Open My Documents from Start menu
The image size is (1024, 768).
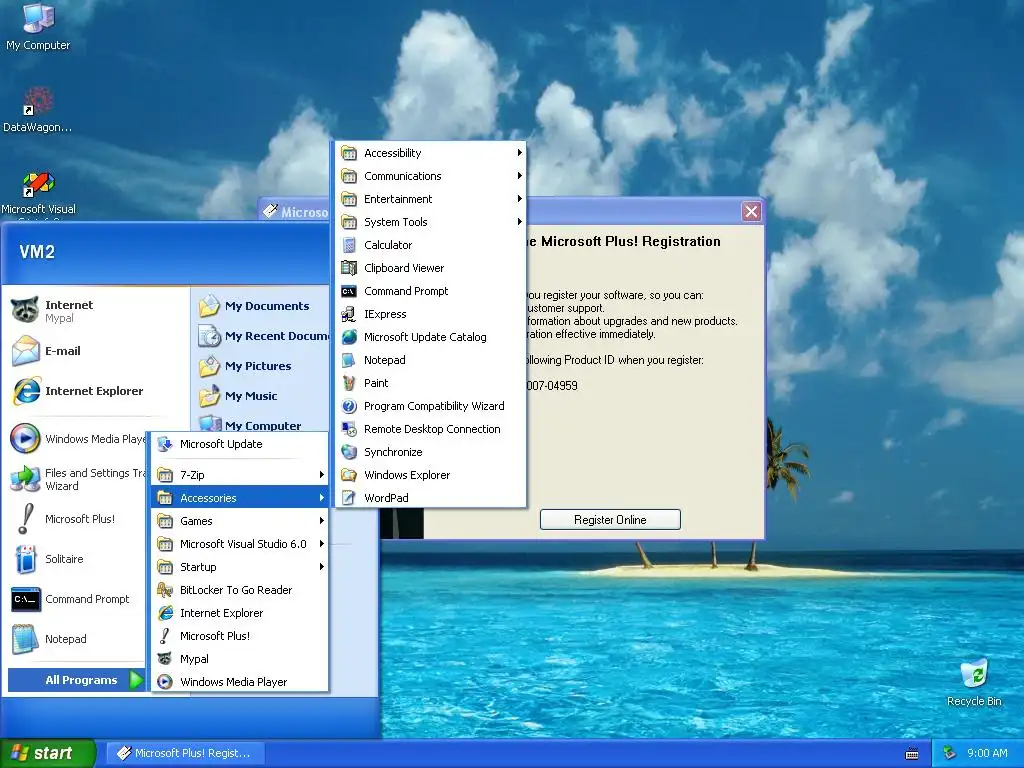263,306
